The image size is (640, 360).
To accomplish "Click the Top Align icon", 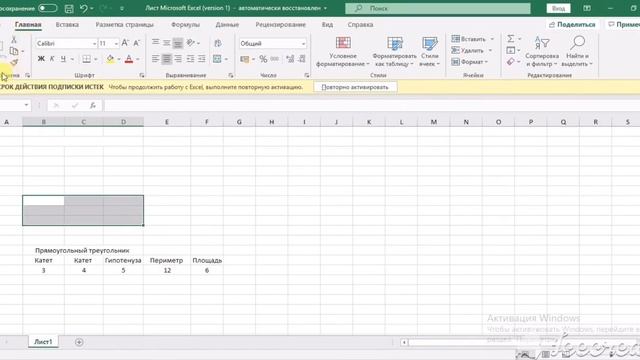I will pos(156,42).
